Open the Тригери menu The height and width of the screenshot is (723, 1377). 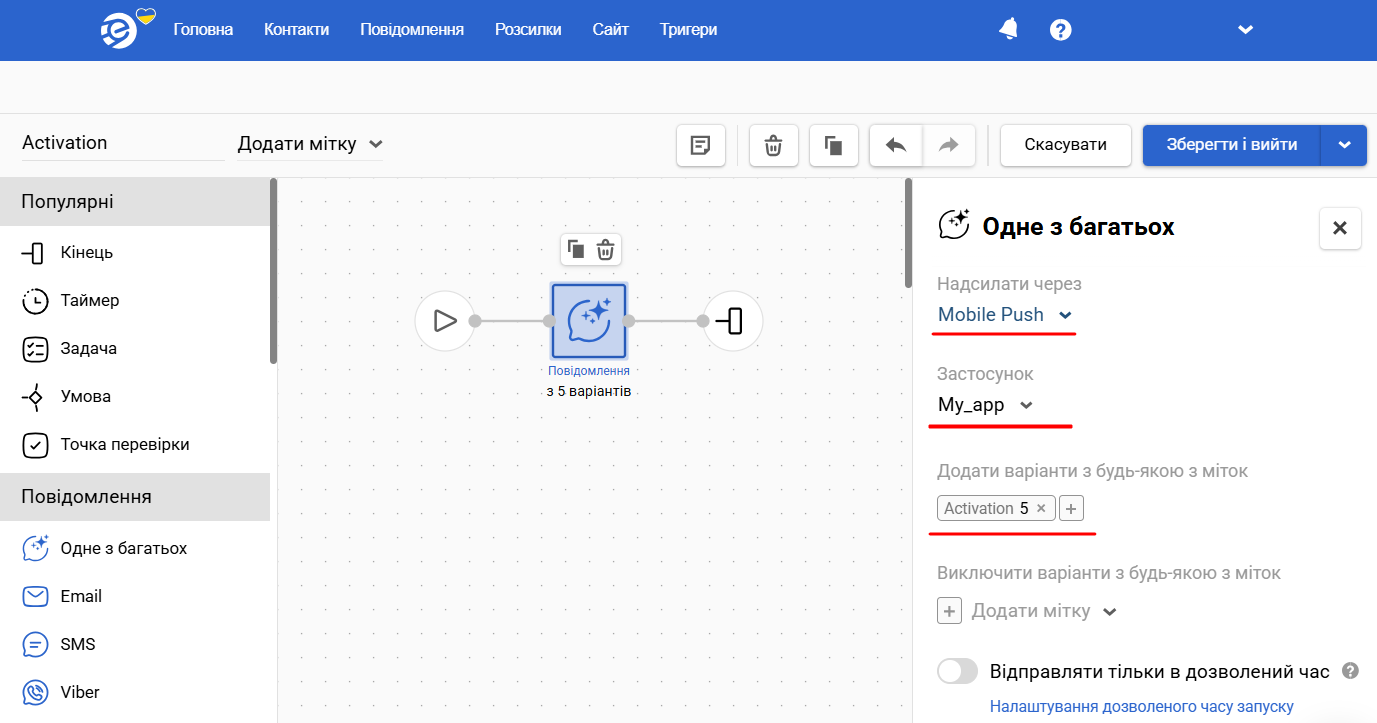(688, 30)
